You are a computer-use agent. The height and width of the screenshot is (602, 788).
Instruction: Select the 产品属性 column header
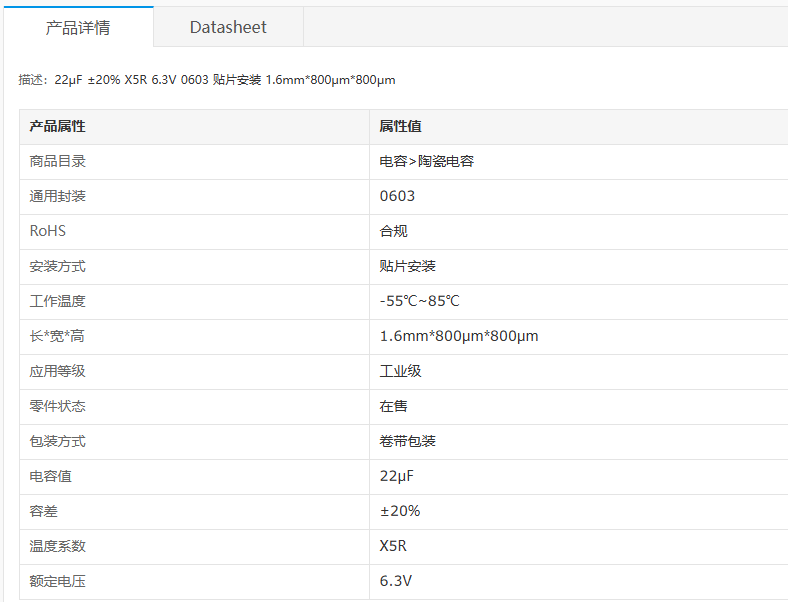(x=57, y=126)
